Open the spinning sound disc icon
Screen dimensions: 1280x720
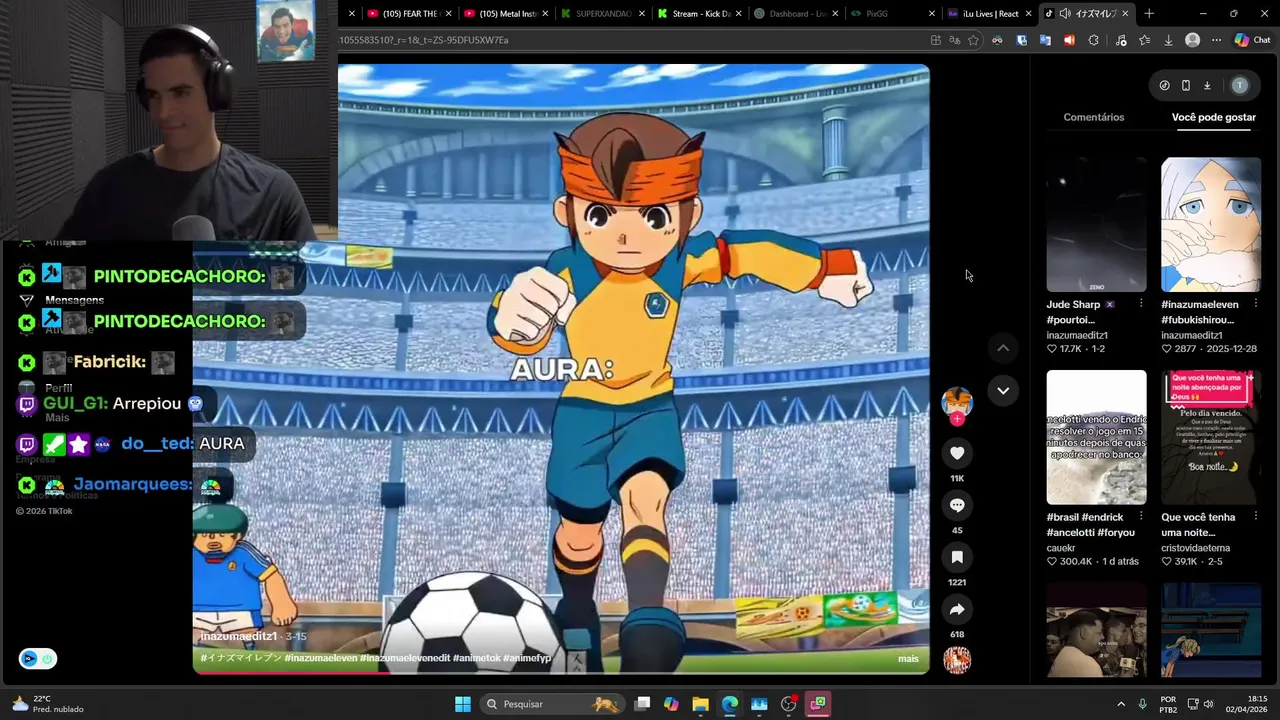pyautogui.click(x=957, y=660)
